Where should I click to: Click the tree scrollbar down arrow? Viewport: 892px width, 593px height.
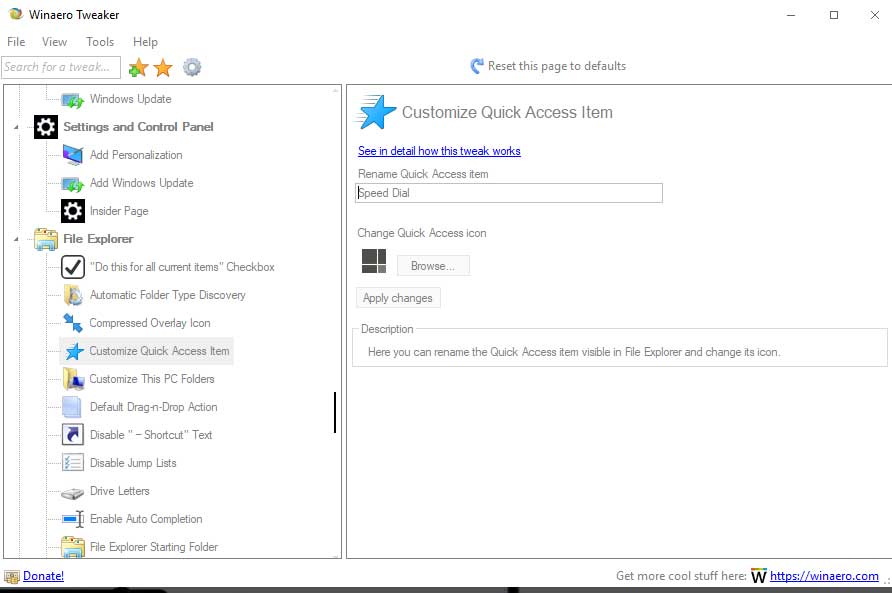point(335,556)
